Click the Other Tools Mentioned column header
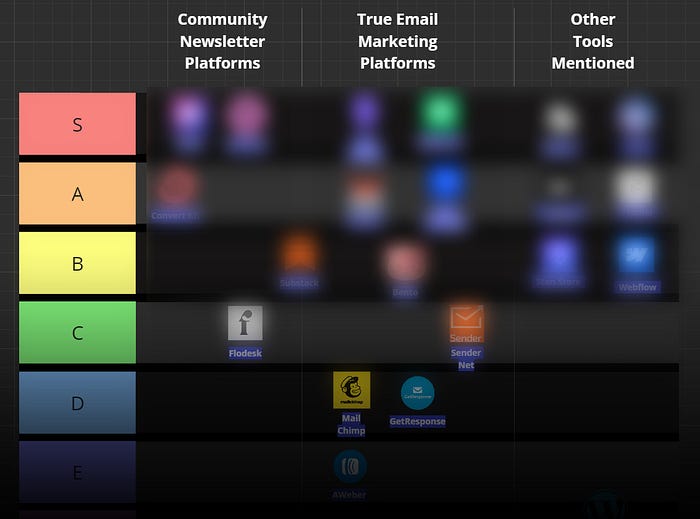700x519 pixels. point(593,41)
